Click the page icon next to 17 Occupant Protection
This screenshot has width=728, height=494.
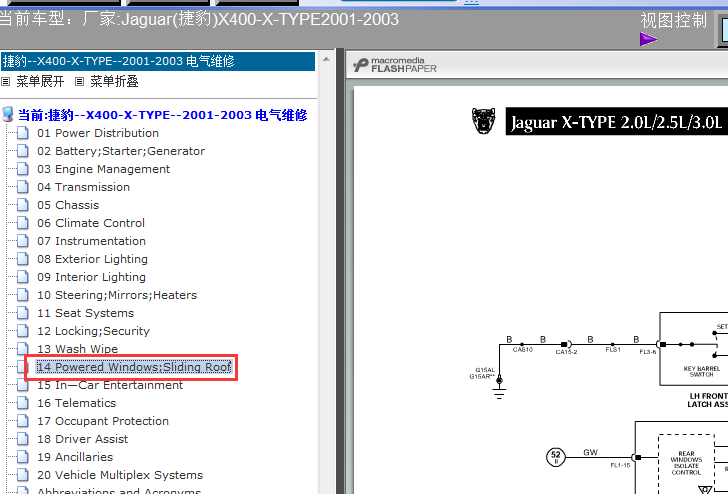(x=23, y=421)
